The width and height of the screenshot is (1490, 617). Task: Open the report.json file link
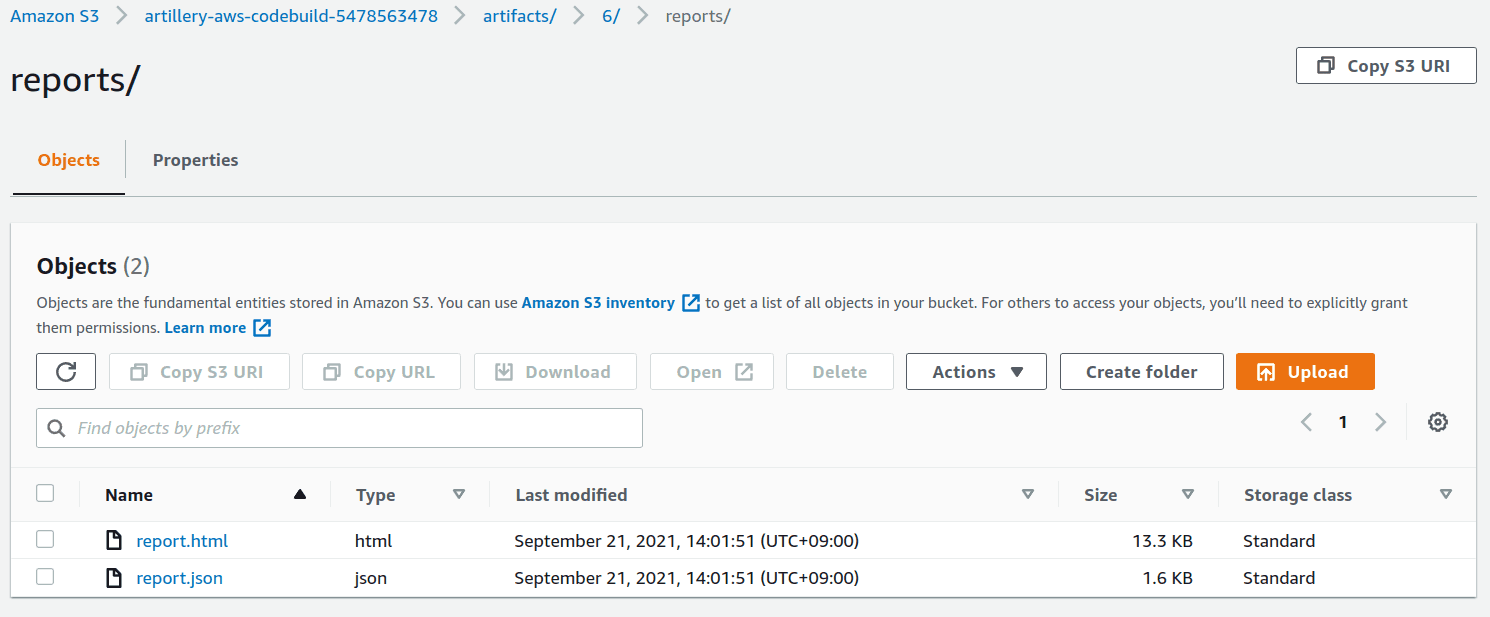pos(179,577)
